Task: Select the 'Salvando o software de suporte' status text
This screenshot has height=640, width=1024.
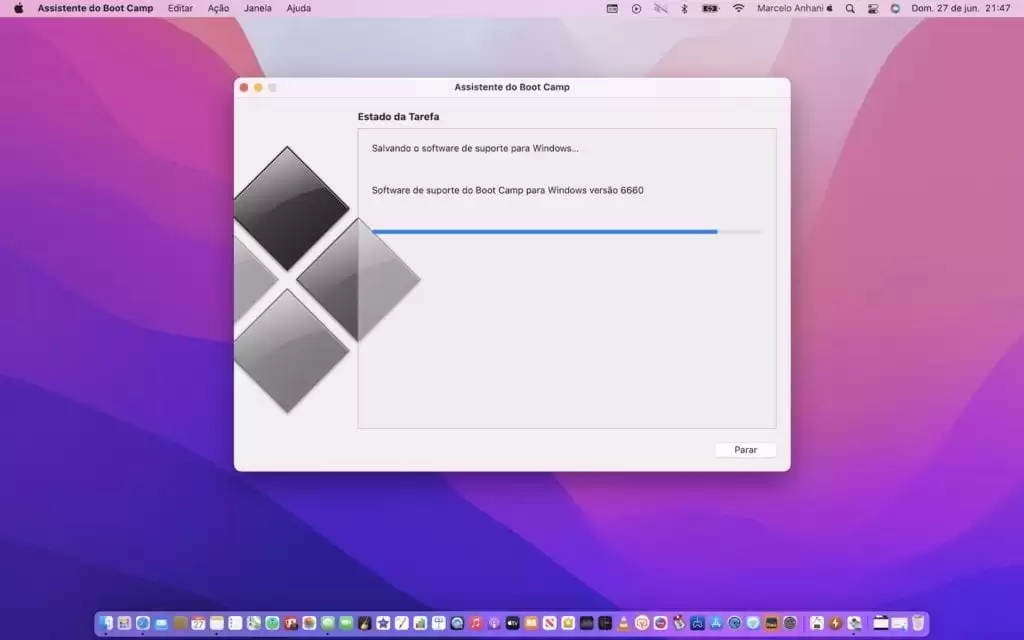Action: [x=475, y=148]
